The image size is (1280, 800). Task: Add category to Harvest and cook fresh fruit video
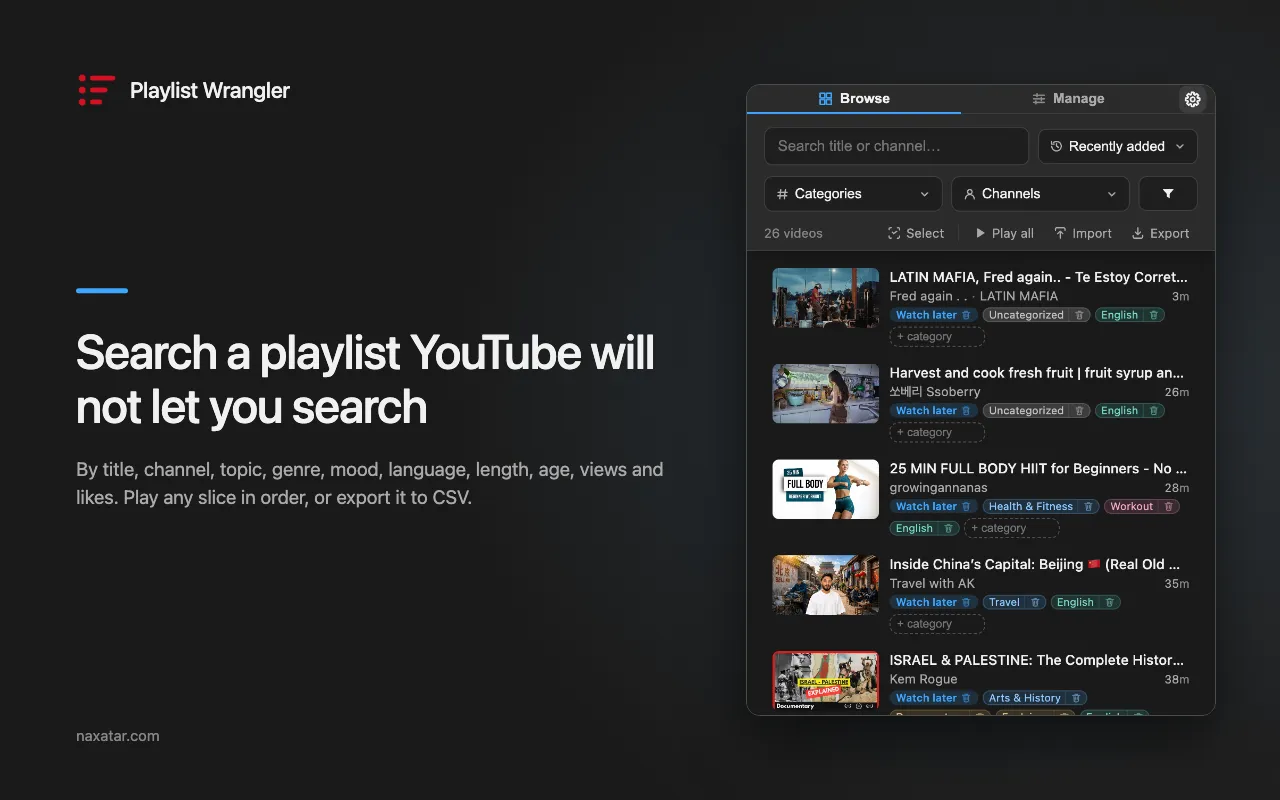click(x=937, y=433)
